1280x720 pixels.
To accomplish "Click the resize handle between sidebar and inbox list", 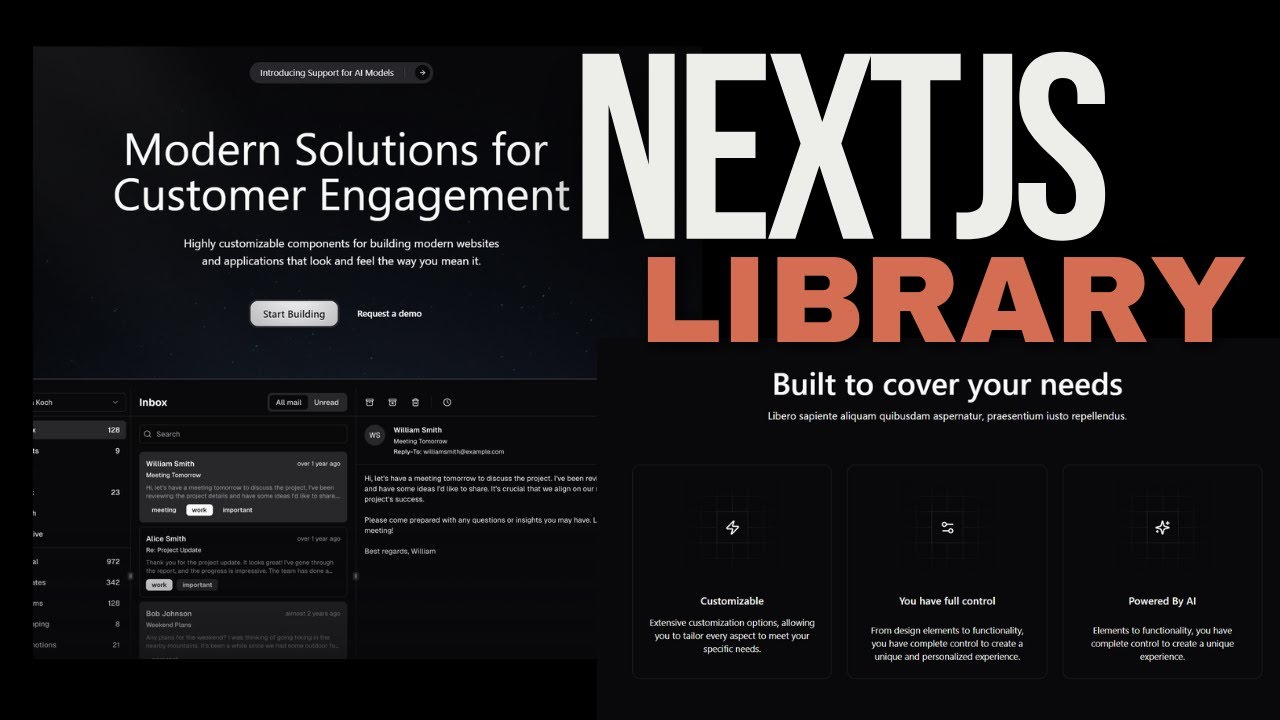I will point(131,576).
